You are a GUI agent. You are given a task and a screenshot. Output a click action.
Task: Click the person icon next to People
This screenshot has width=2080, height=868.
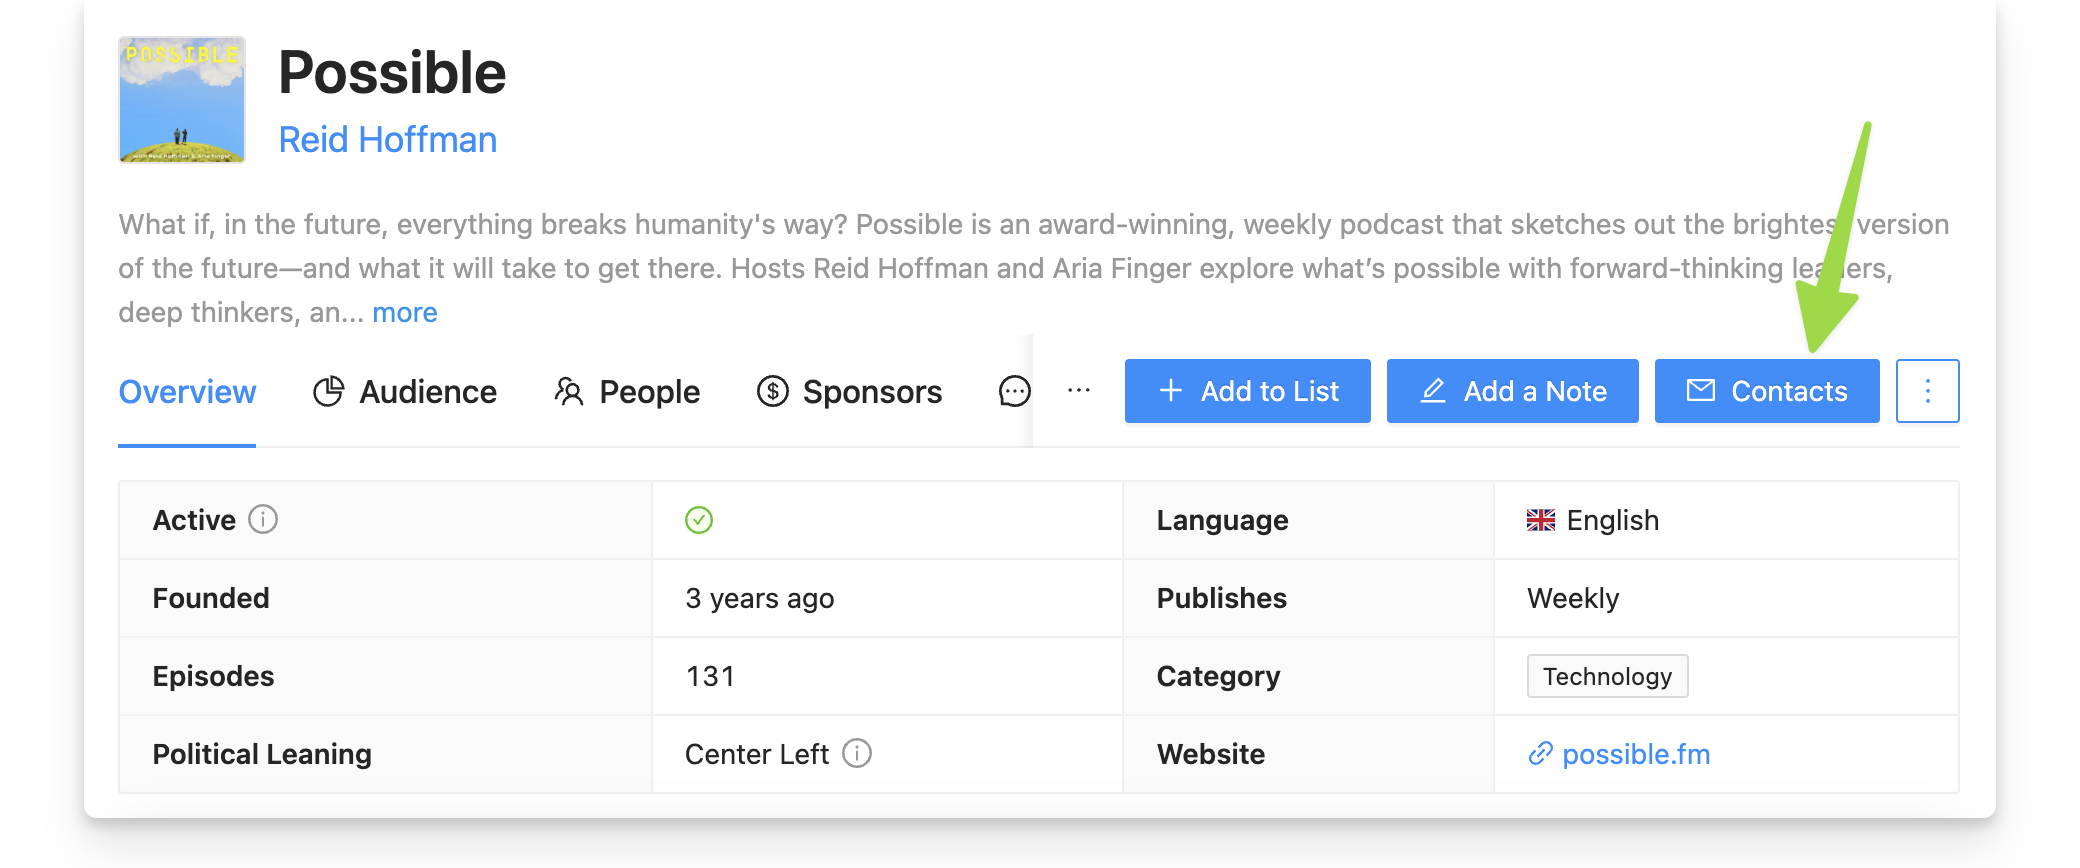(x=569, y=391)
